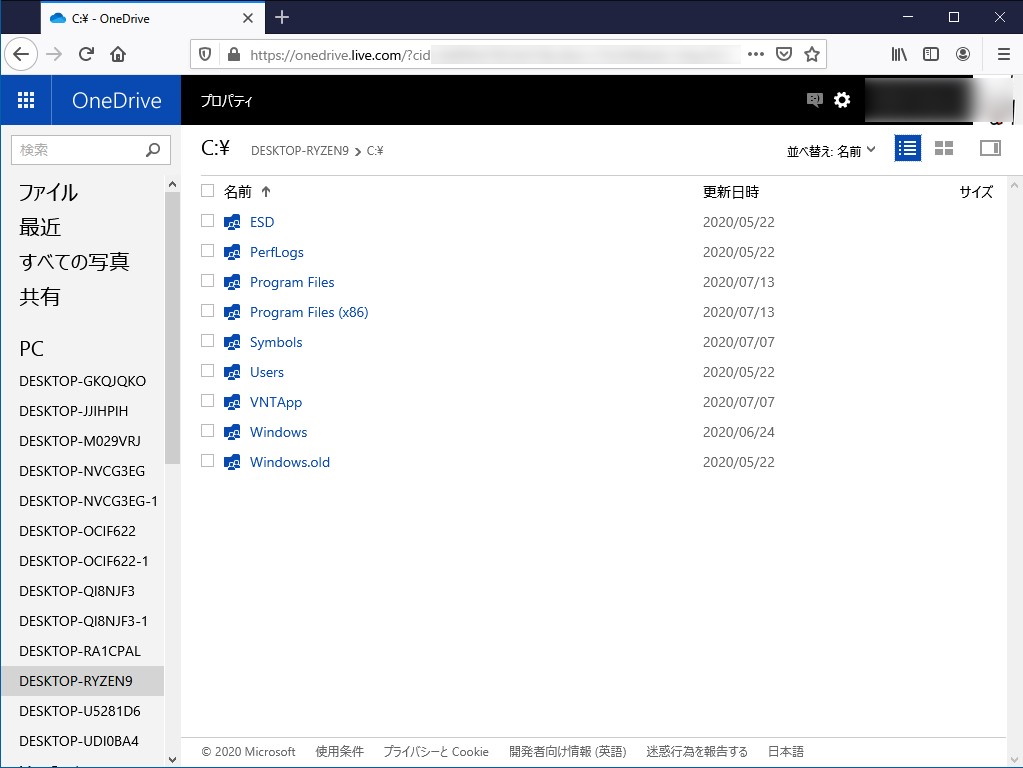
Task: Open the Users folder link
Action: [266, 371]
